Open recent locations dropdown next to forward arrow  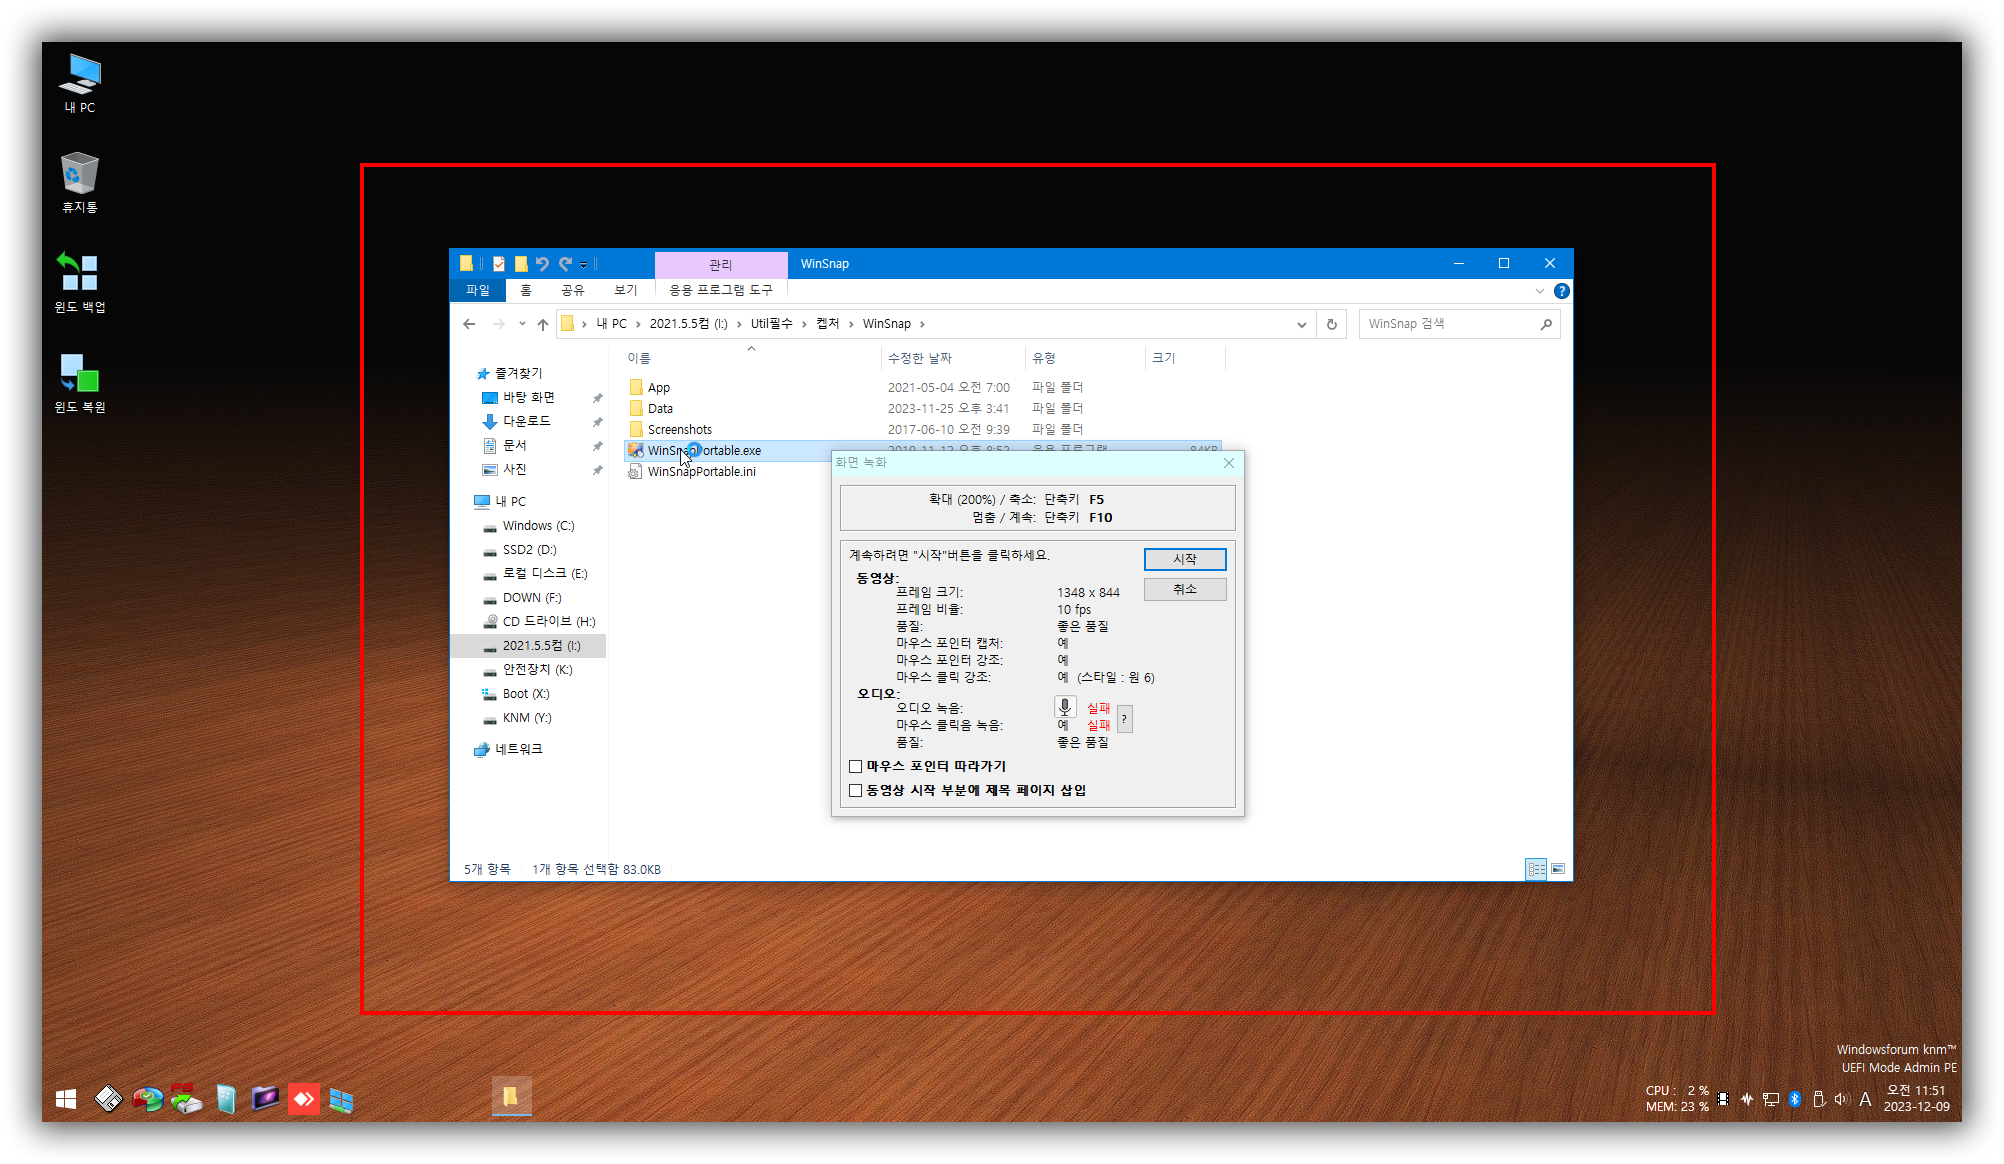point(522,324)
